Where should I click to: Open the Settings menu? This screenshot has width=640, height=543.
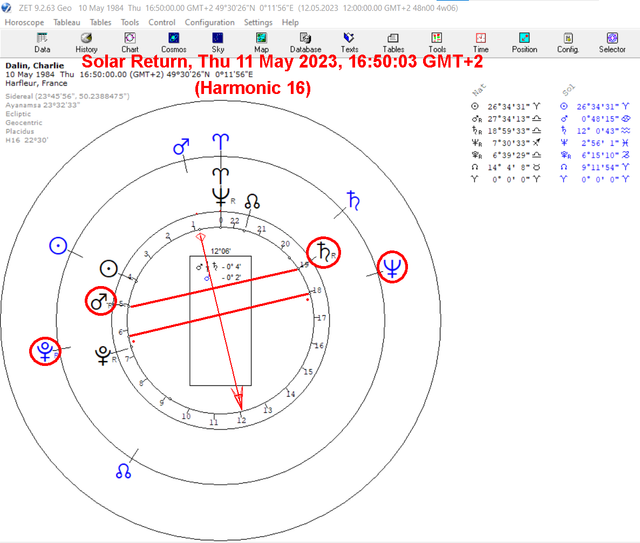coord(258,22)
